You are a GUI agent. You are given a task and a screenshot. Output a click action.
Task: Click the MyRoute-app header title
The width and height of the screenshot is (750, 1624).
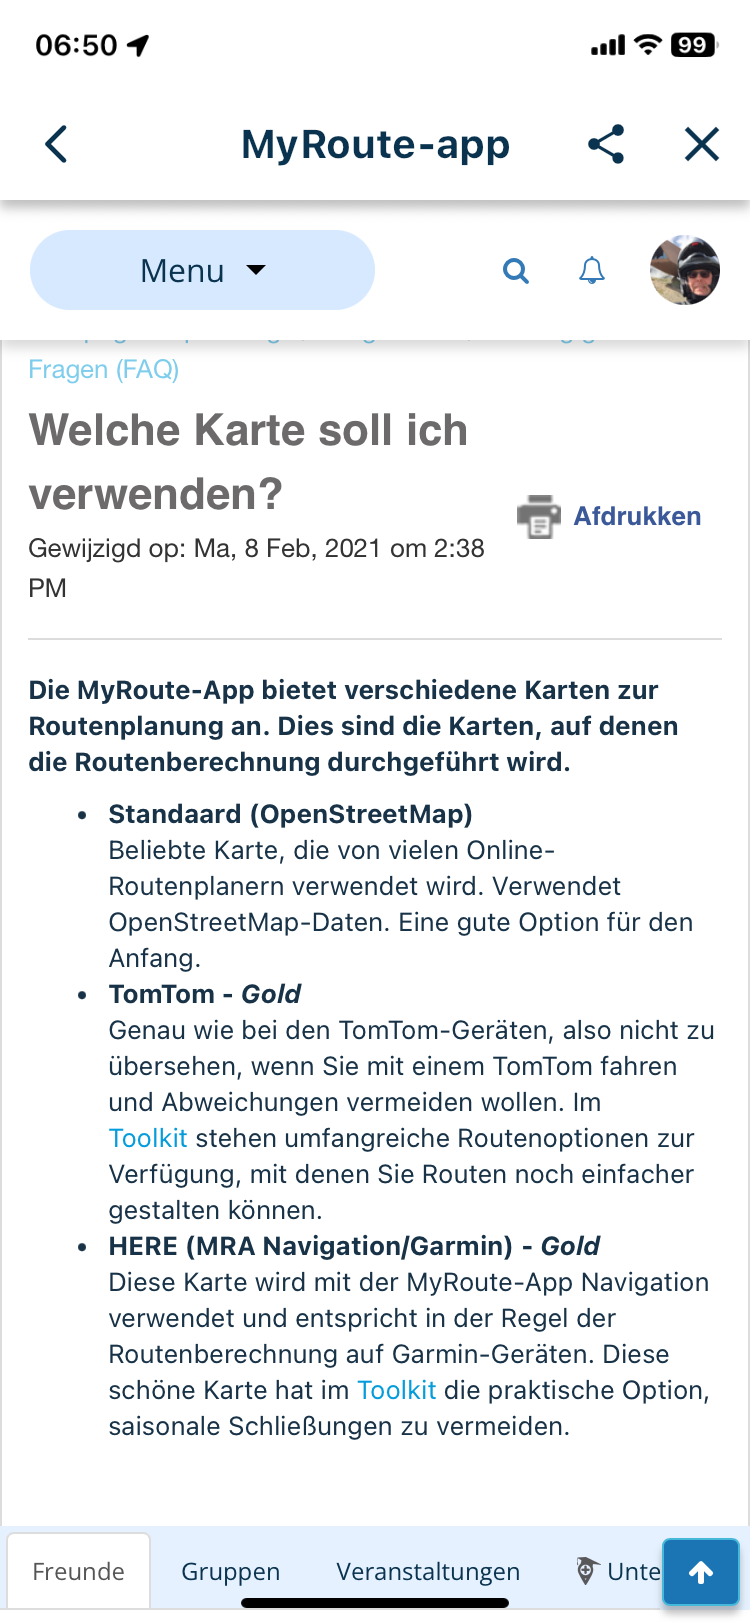(x=376, y=145)
